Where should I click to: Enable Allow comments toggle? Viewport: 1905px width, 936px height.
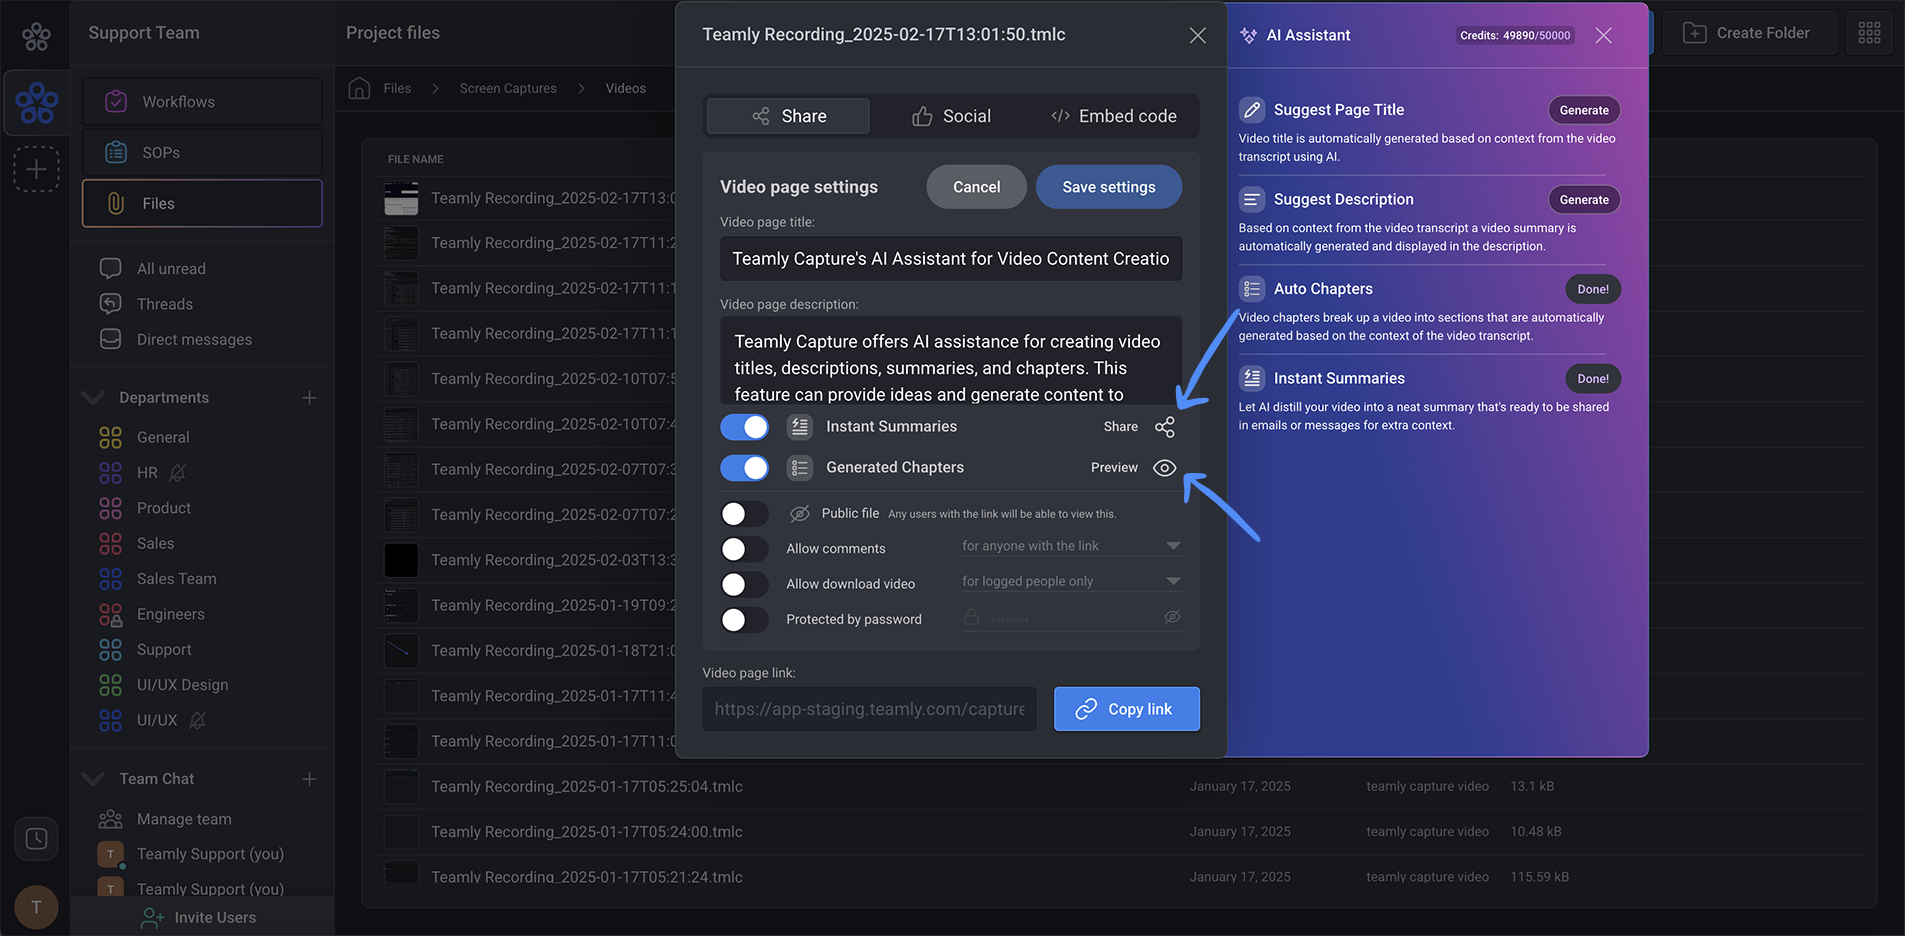pyautogui.click(x=745, y=549)
